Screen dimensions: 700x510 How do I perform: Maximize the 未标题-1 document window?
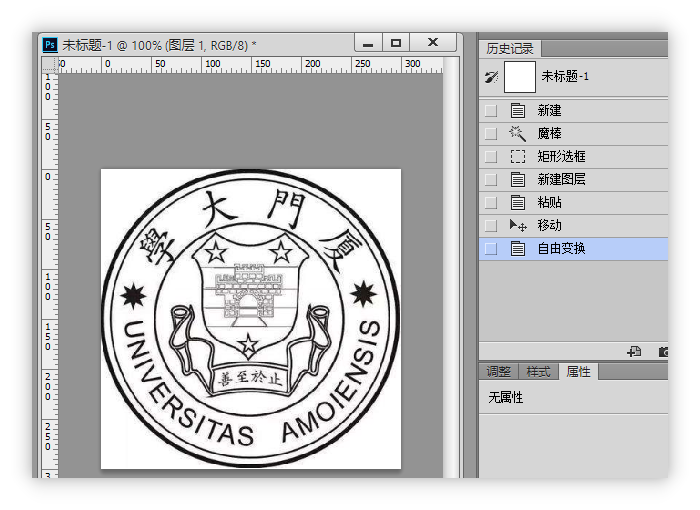(x=396, y=43)
